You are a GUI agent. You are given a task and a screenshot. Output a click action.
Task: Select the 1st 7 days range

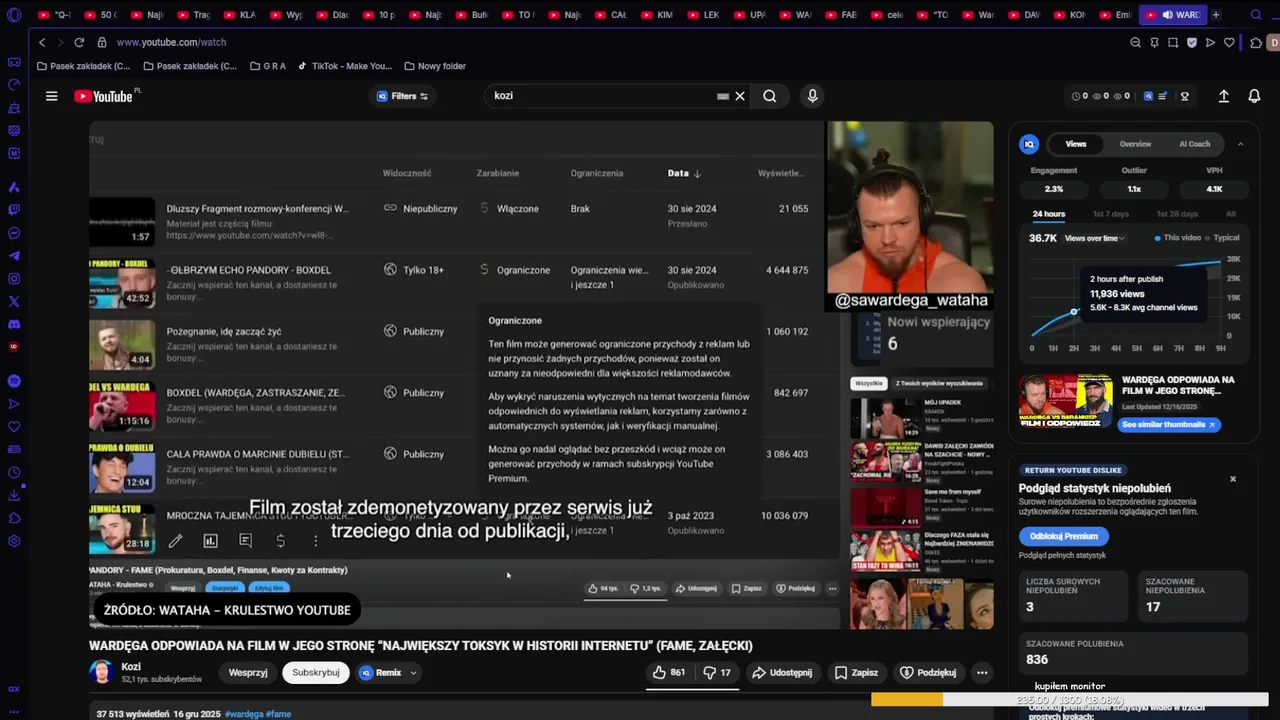click(x=1110, y=214)
